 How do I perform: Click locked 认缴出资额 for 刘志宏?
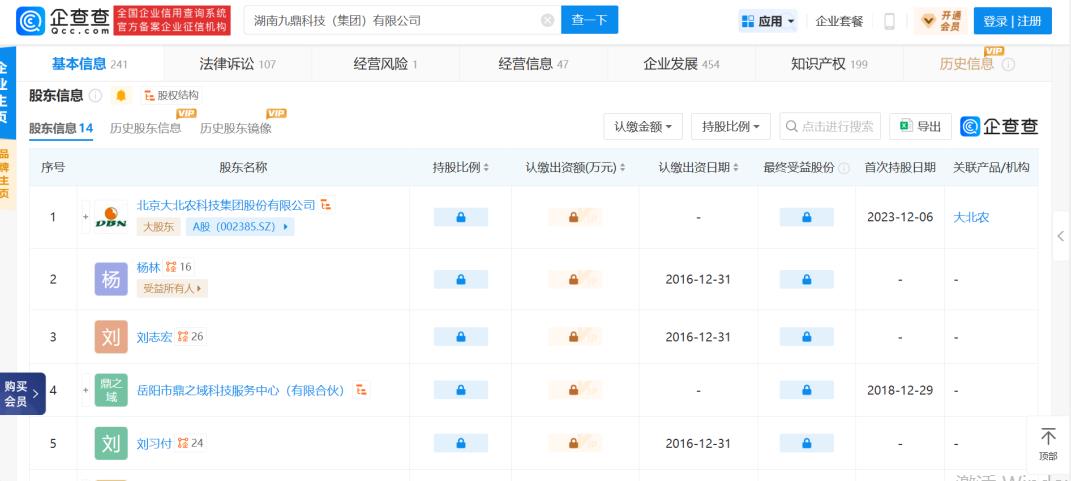(x=575, y=337)
